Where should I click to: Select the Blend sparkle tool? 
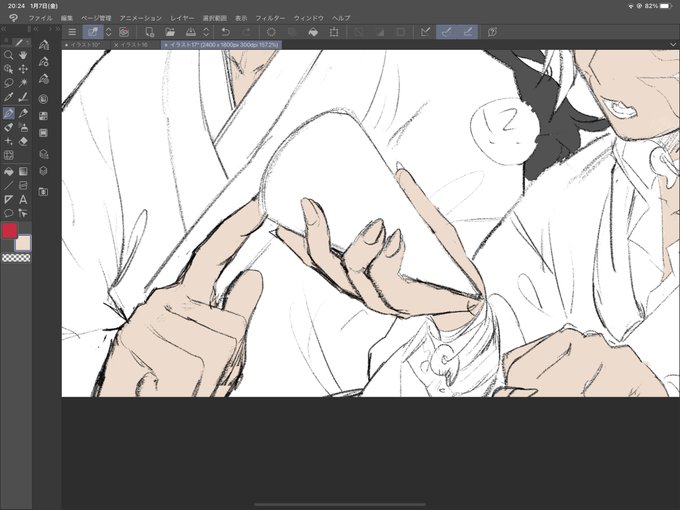[x=8, y=141]
